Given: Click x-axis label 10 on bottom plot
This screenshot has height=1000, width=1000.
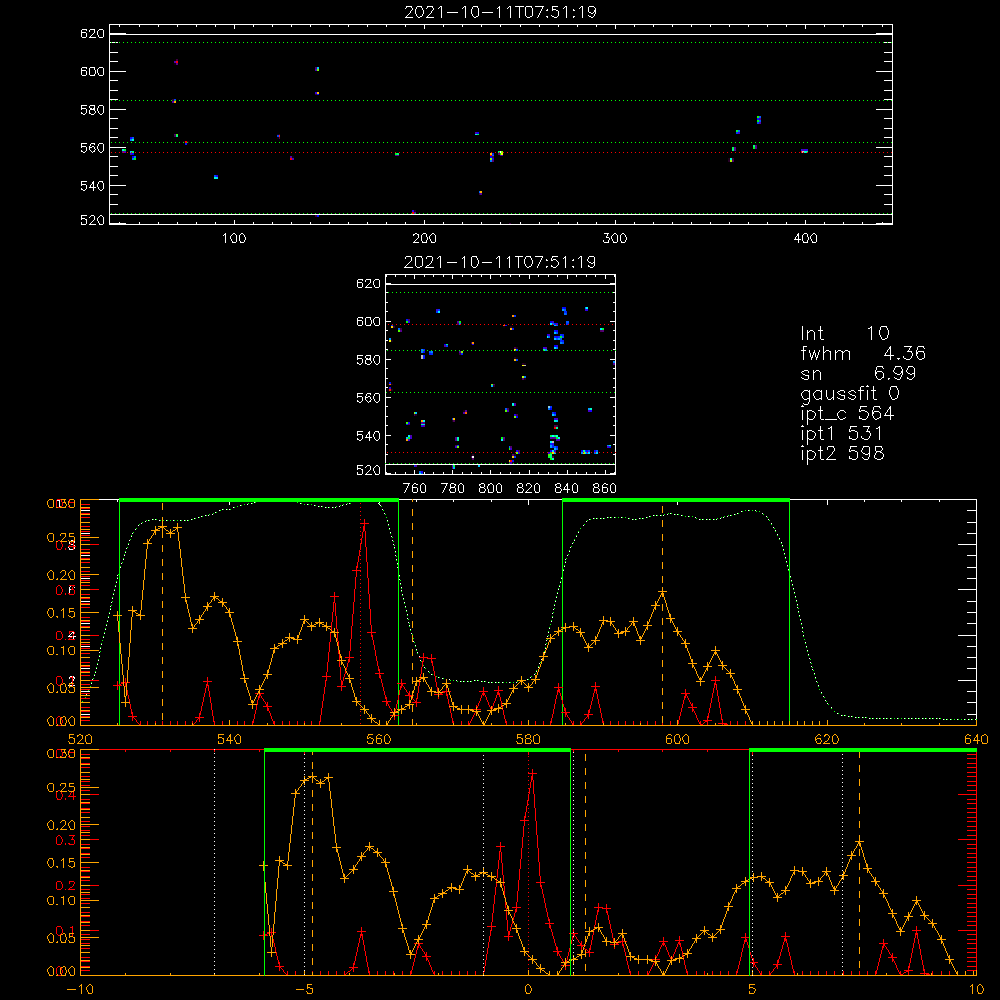Looking at the screenshot, I should tap(976, 989).
